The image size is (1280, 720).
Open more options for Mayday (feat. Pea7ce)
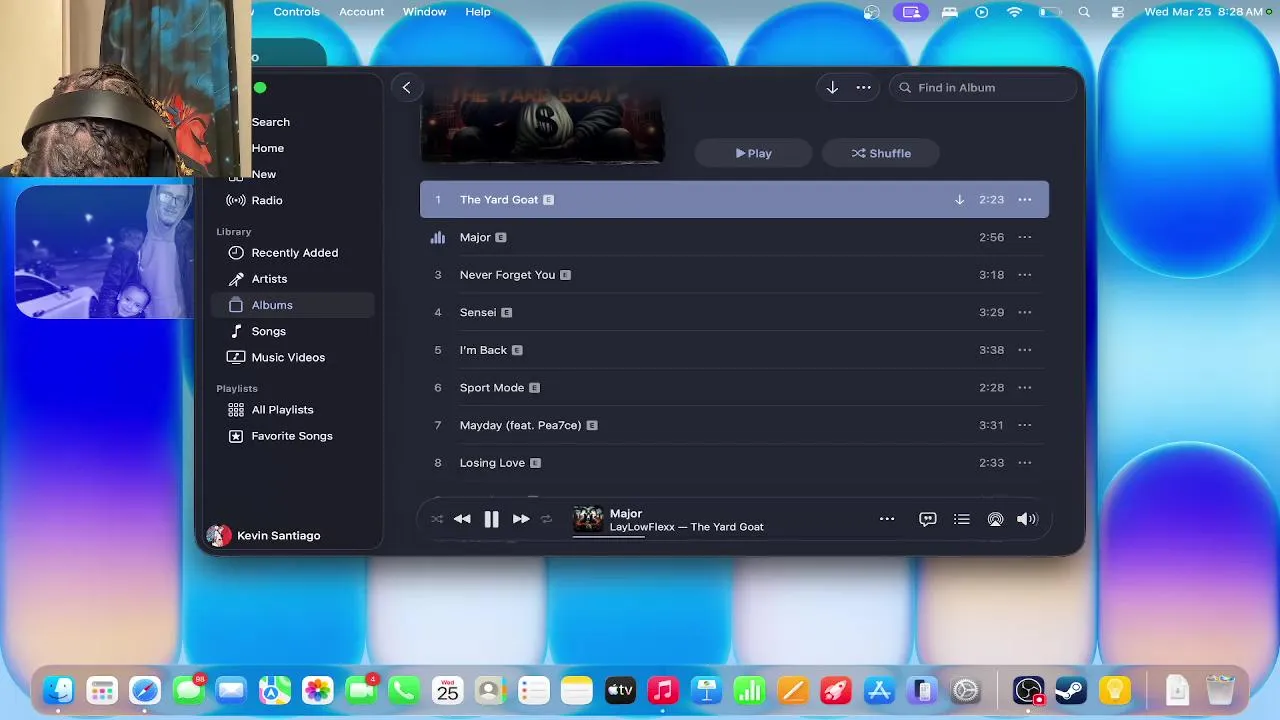tap(1025, 425)
